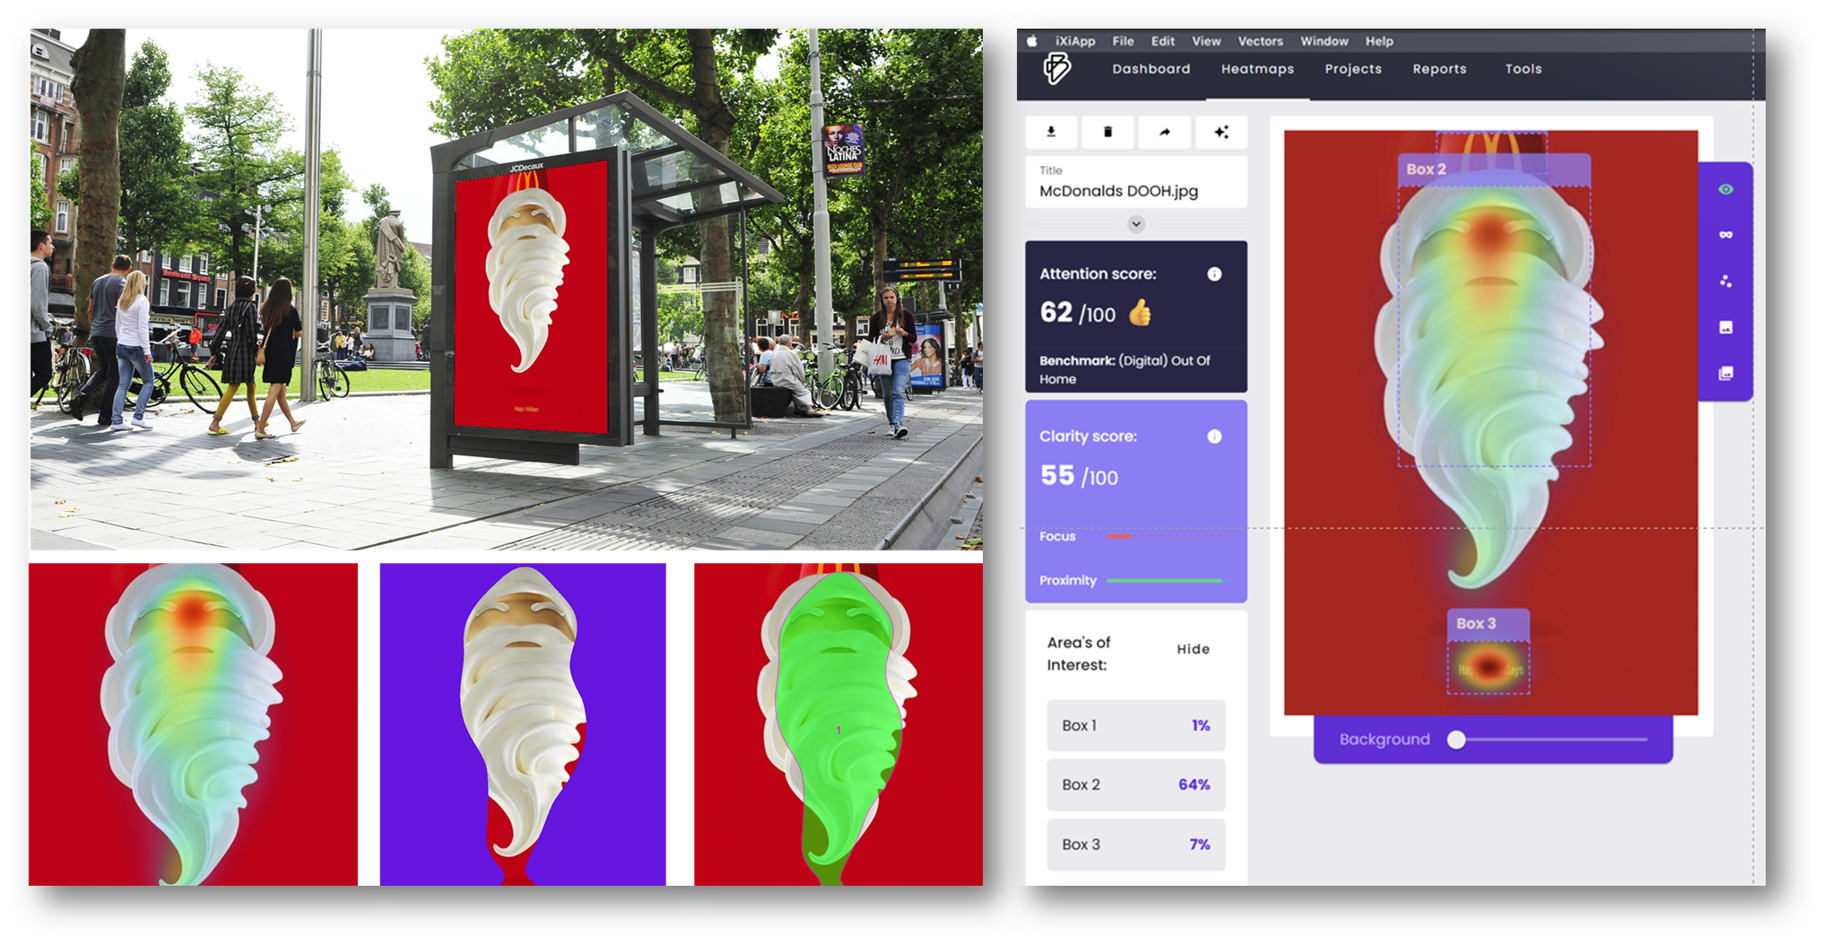The height and width of the screenshot is (944, 1824).
Task: Click the 1% value for Box 1
Action: click(1201, 725)
